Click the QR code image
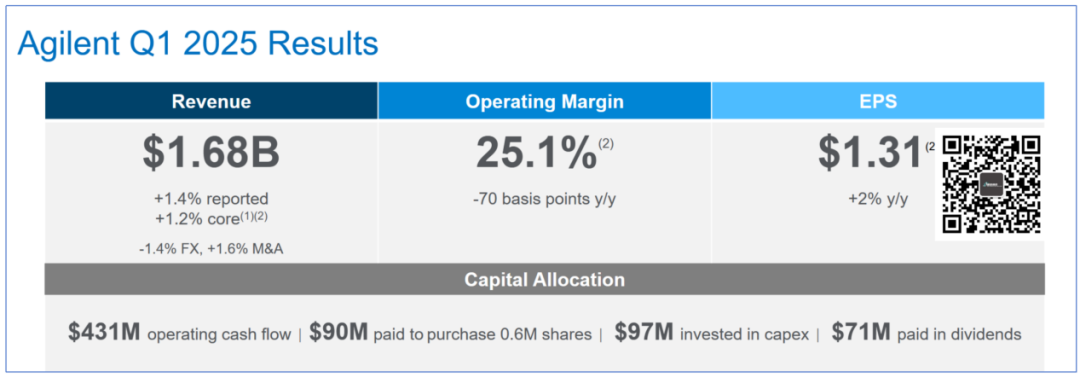The width and height of the screenshot is (1080, 377). click(991, 184)
